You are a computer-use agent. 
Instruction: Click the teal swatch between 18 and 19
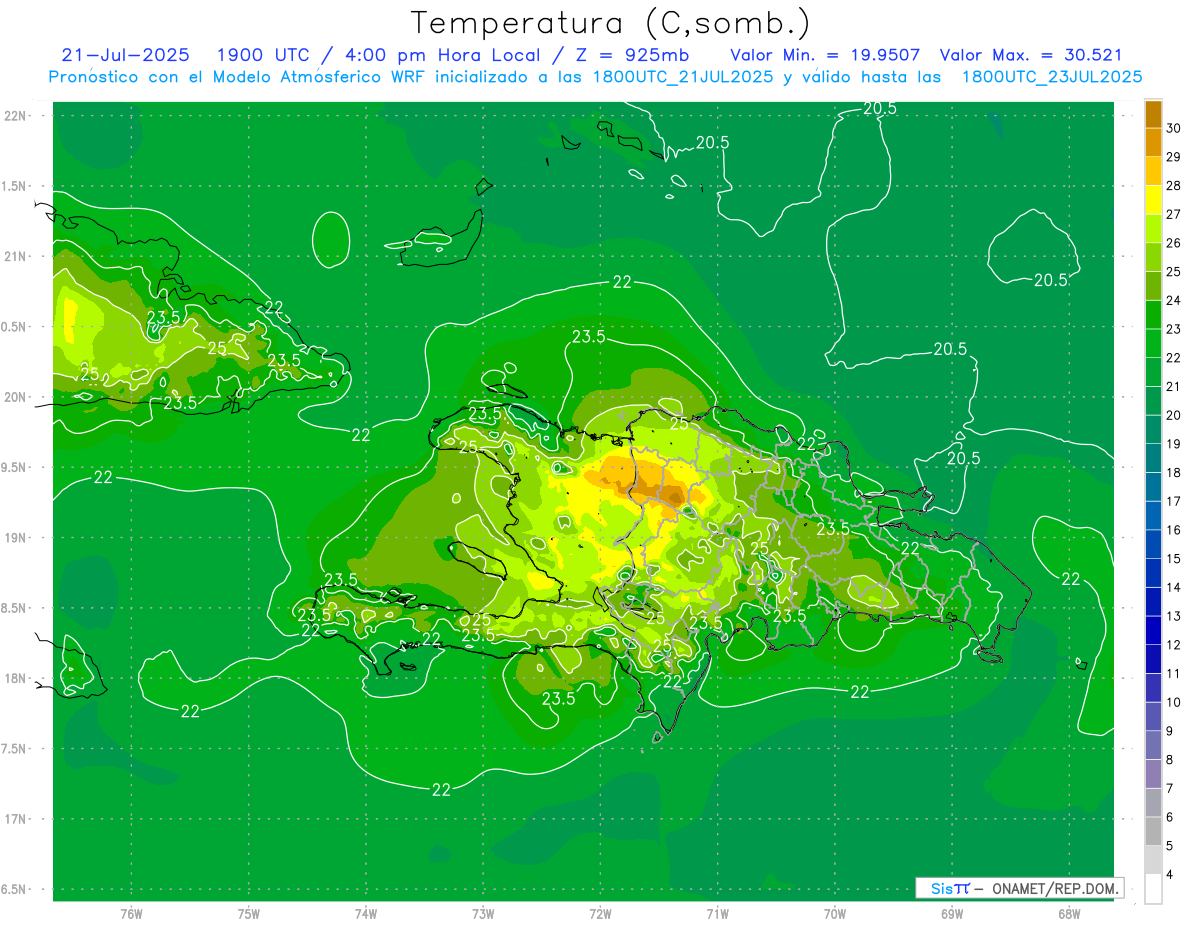pyautogui.click(x=1153, y=459)
